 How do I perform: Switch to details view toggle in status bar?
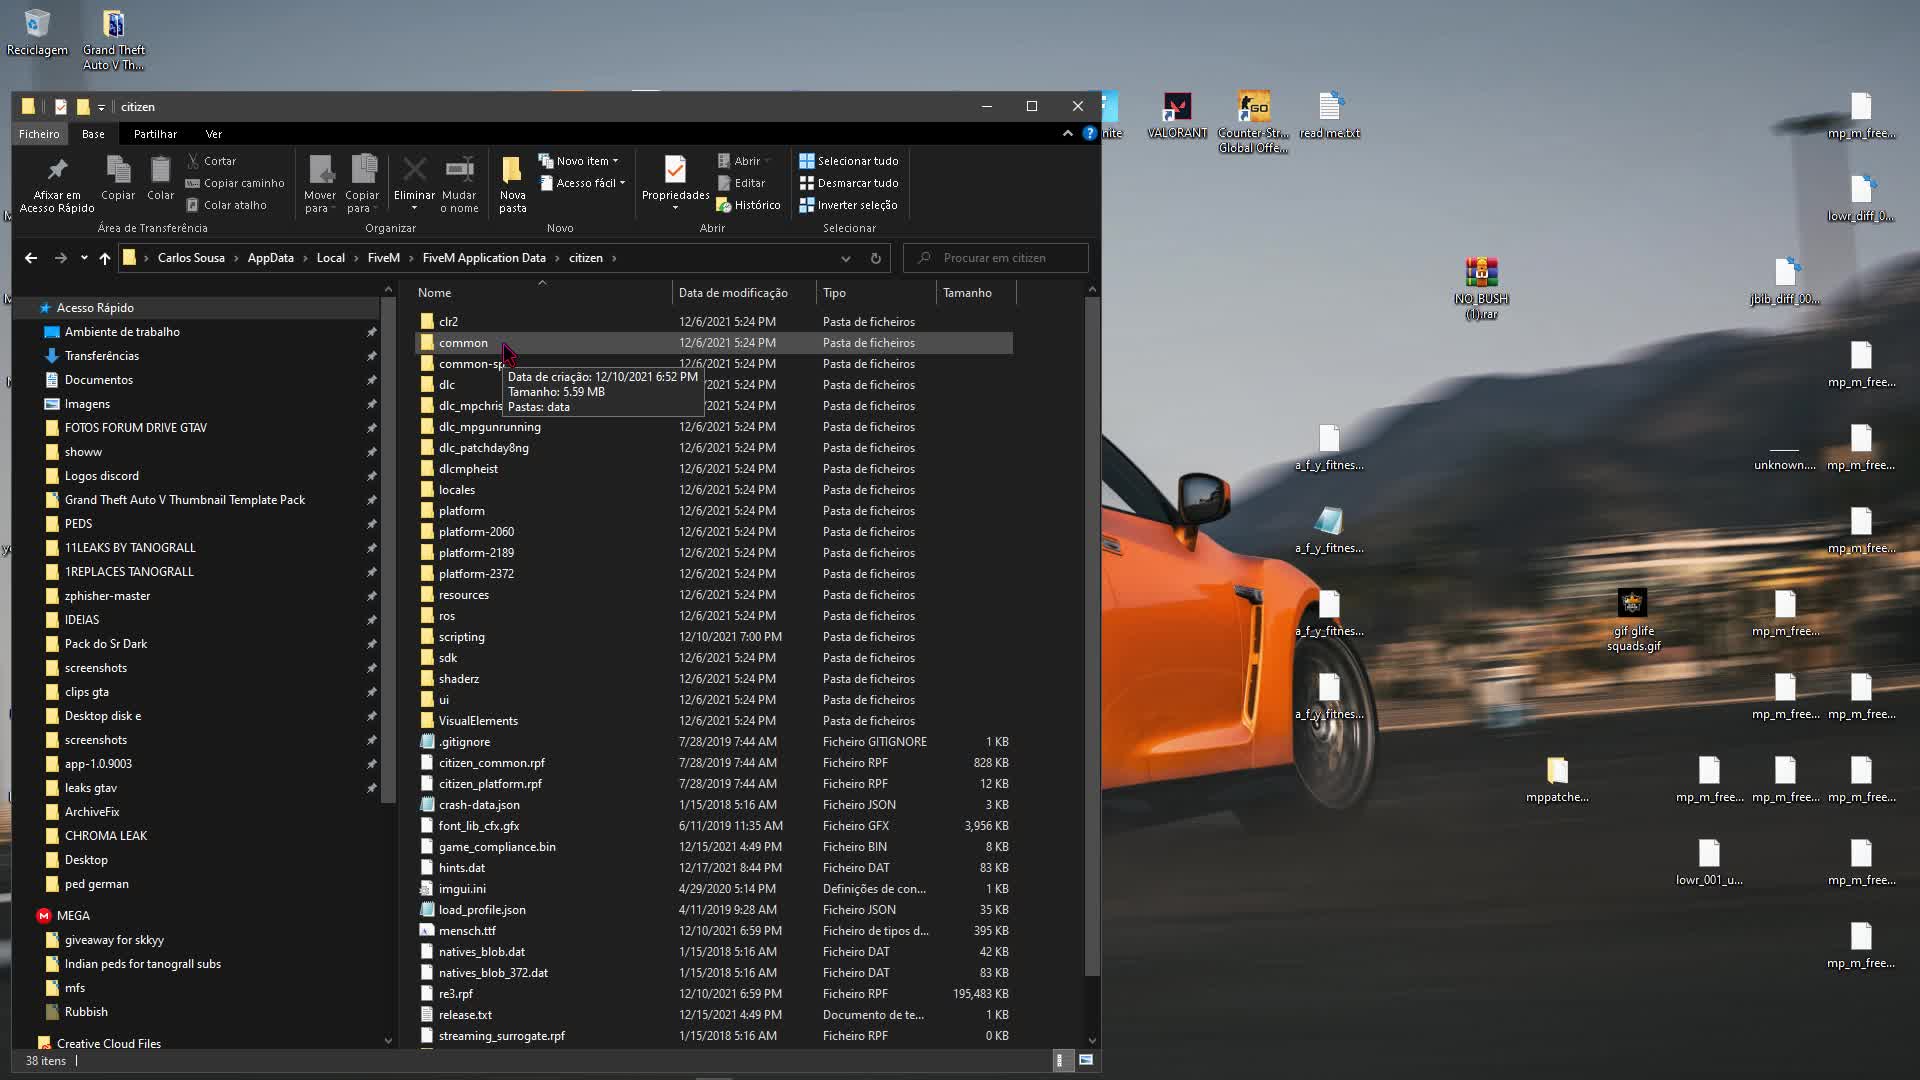[1060, 1060]
